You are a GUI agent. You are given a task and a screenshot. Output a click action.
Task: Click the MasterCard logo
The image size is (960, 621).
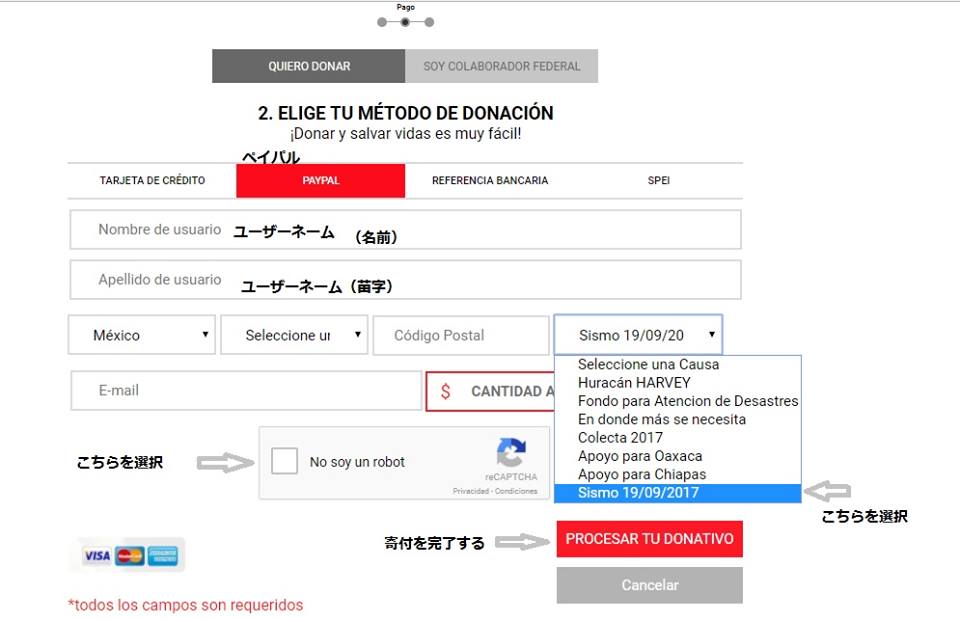point(129,556)
